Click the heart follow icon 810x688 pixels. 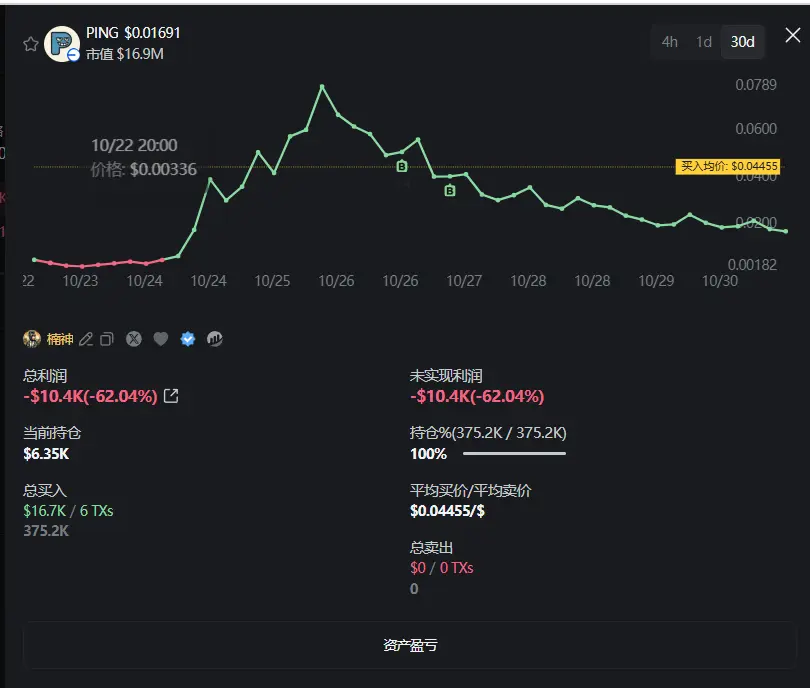pyautogui.click(x=161, y=339)
